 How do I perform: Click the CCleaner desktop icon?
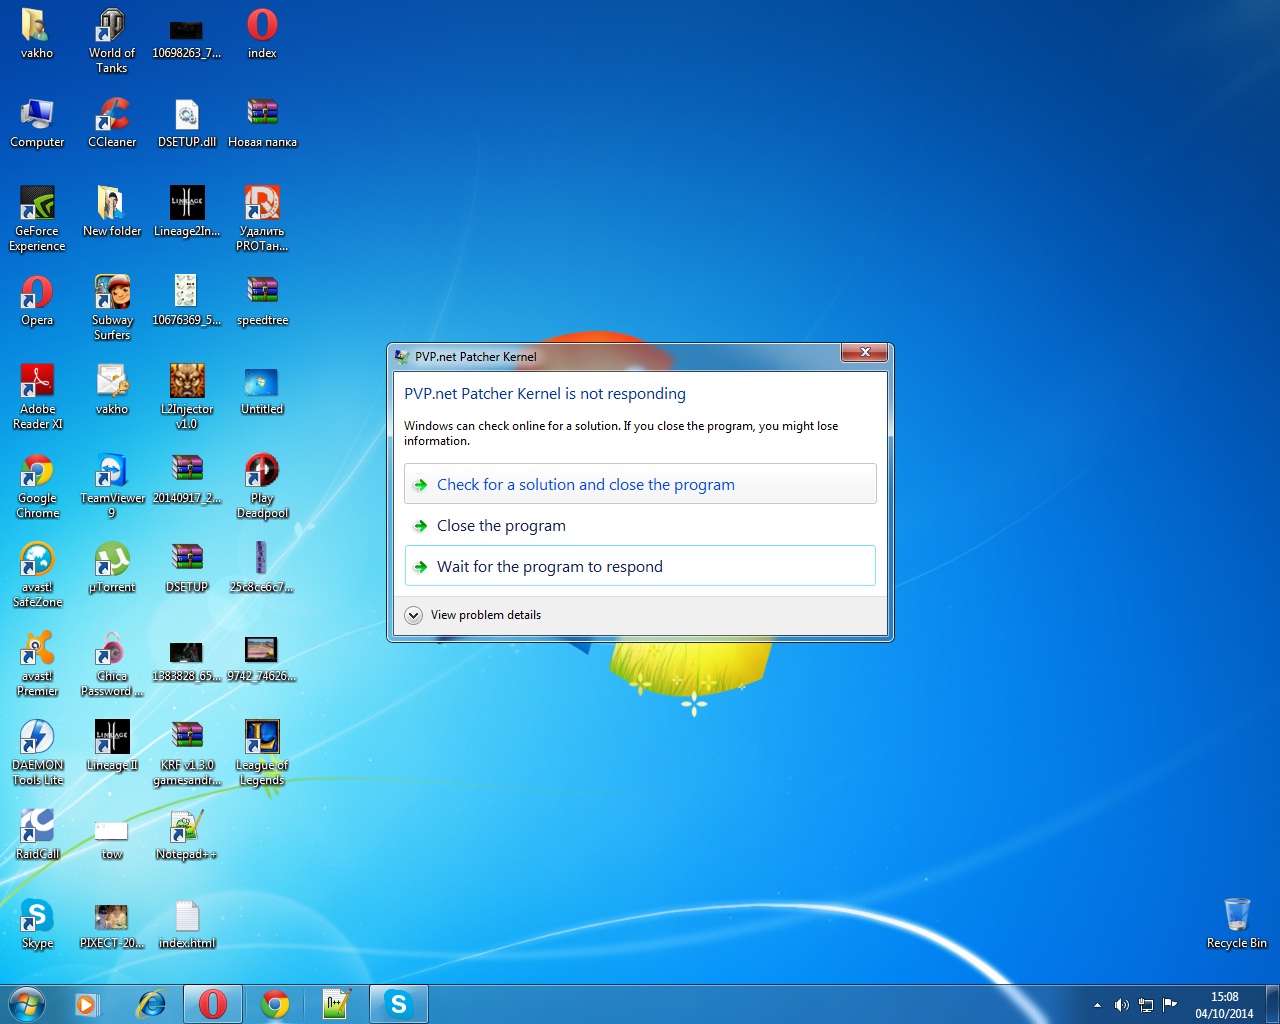point(112,116)
